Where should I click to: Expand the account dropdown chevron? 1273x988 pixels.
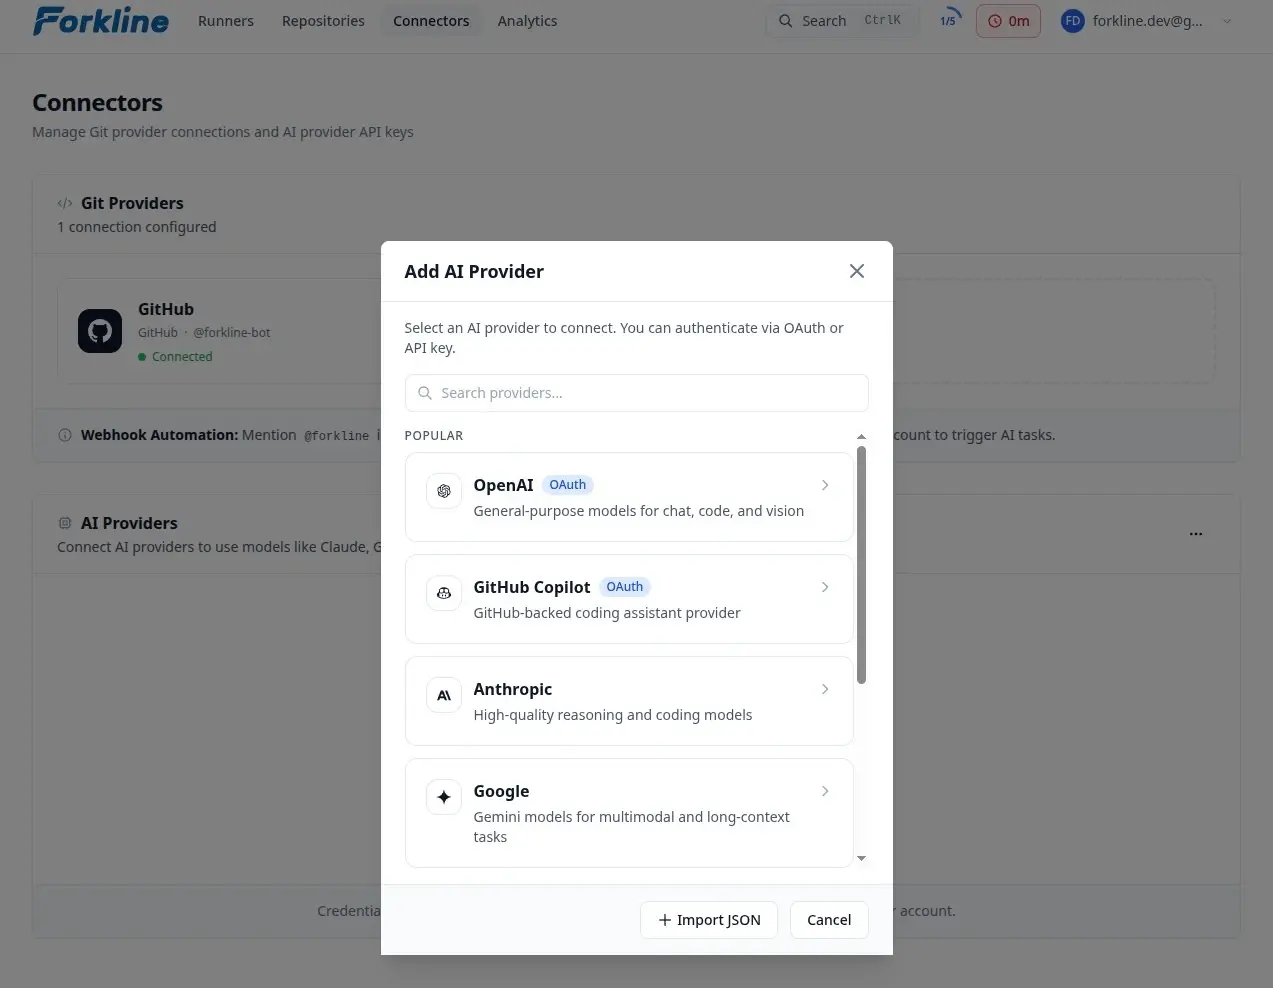(x=1227, y=21)
